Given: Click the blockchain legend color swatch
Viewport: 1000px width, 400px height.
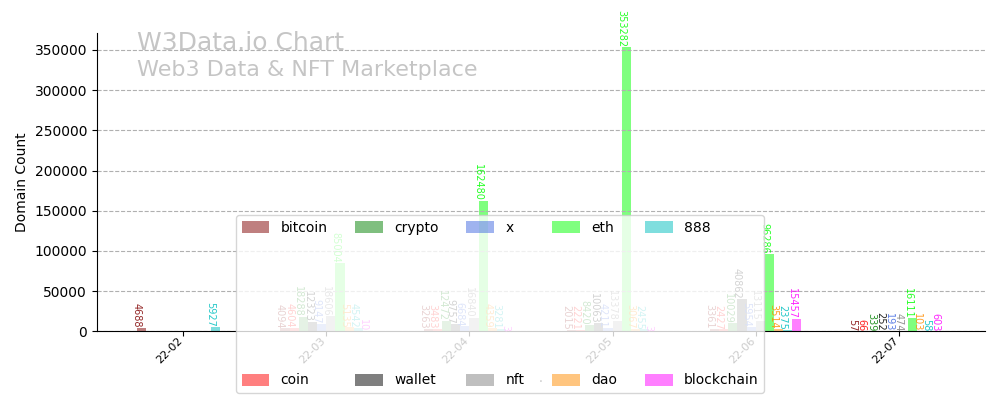Looking at the screenshot, I should tap(659, 380).
